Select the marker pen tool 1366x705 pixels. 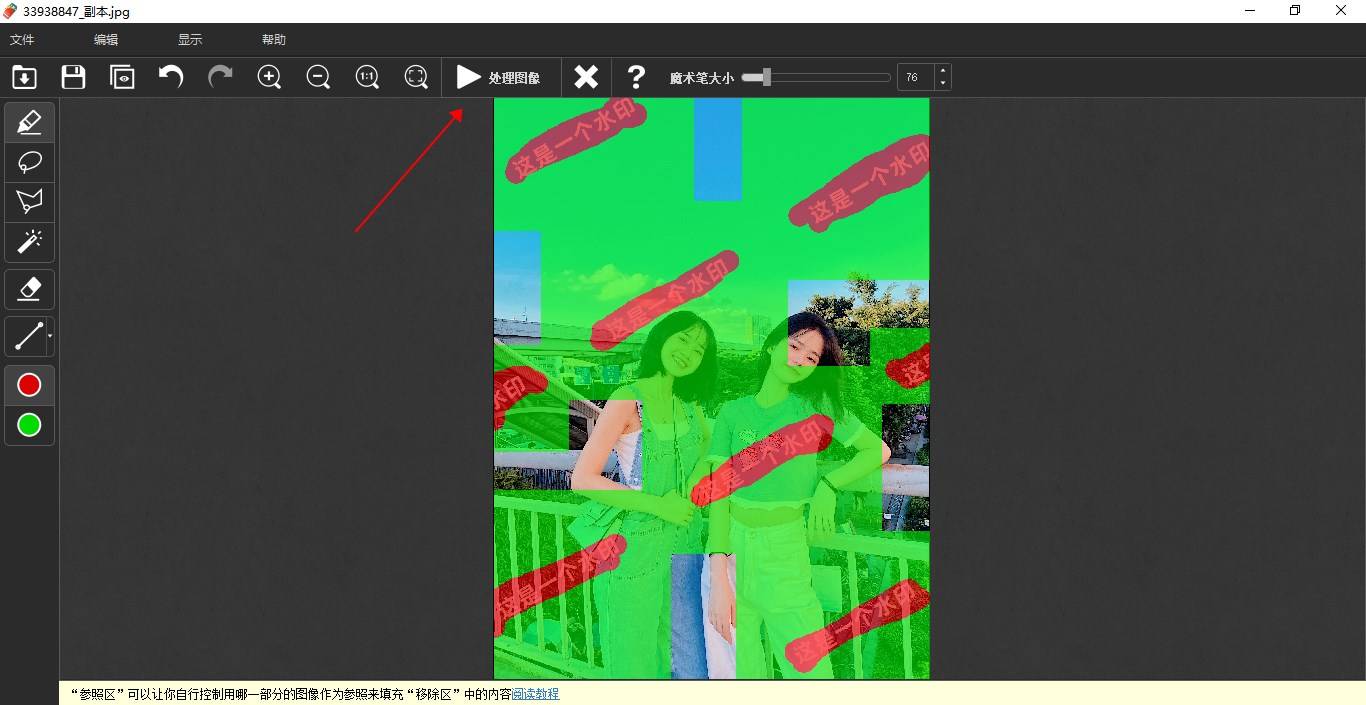tap(29, 122)
